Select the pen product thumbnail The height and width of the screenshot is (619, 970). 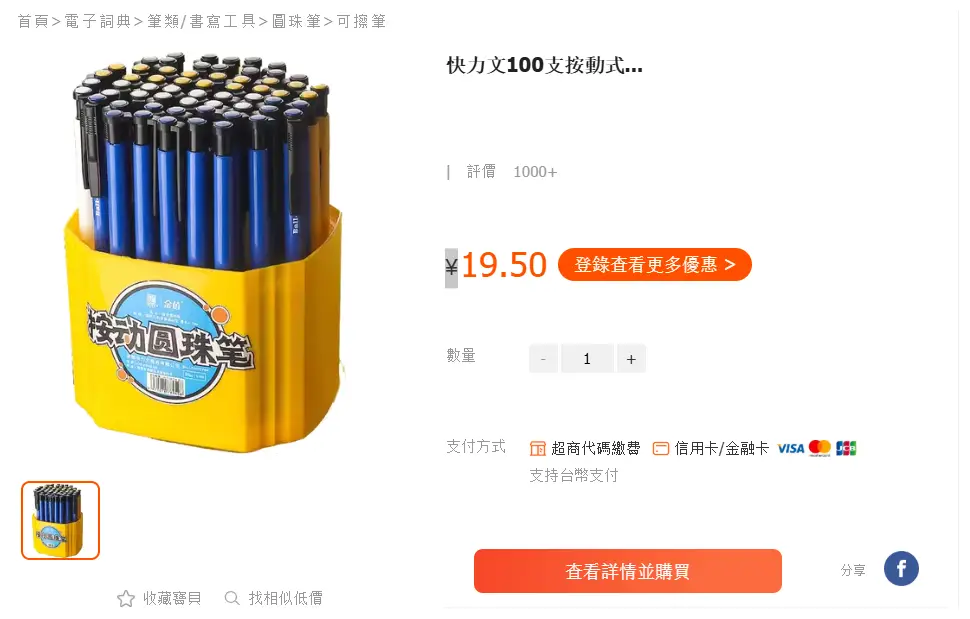pyautogui.click(x=61, y=520)
